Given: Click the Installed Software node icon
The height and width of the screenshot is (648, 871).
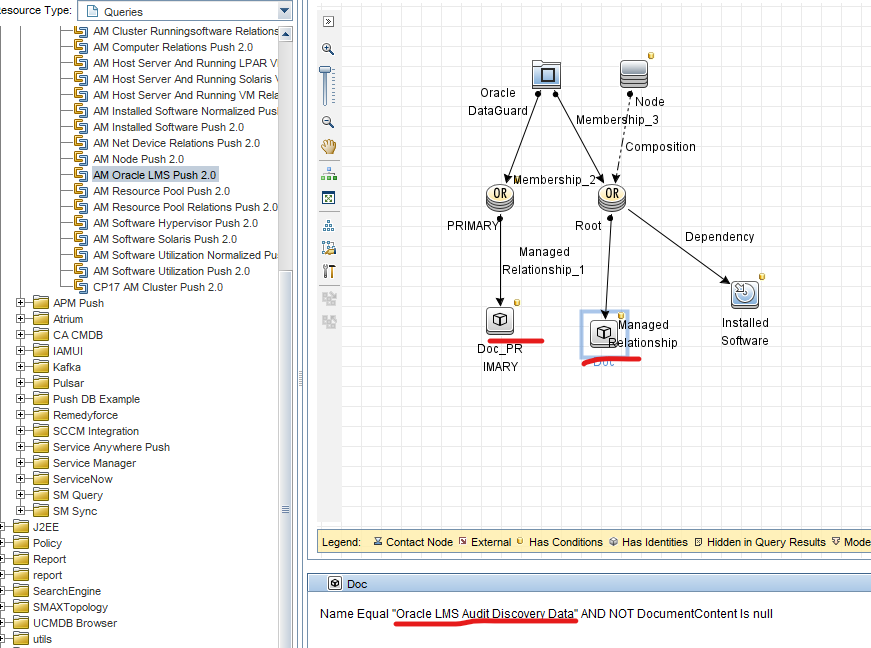Looking at the screenshot, I should [x=743, y=296].
